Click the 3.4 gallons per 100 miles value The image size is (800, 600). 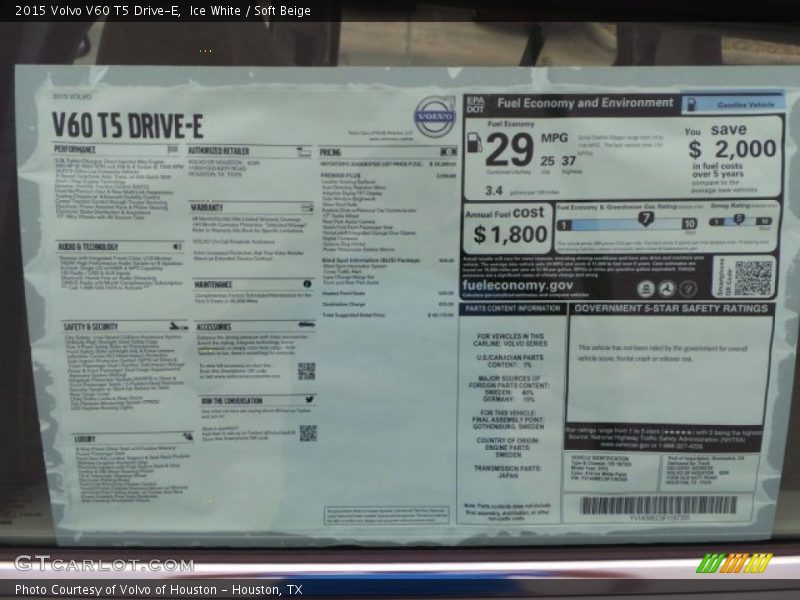[494, 191]
